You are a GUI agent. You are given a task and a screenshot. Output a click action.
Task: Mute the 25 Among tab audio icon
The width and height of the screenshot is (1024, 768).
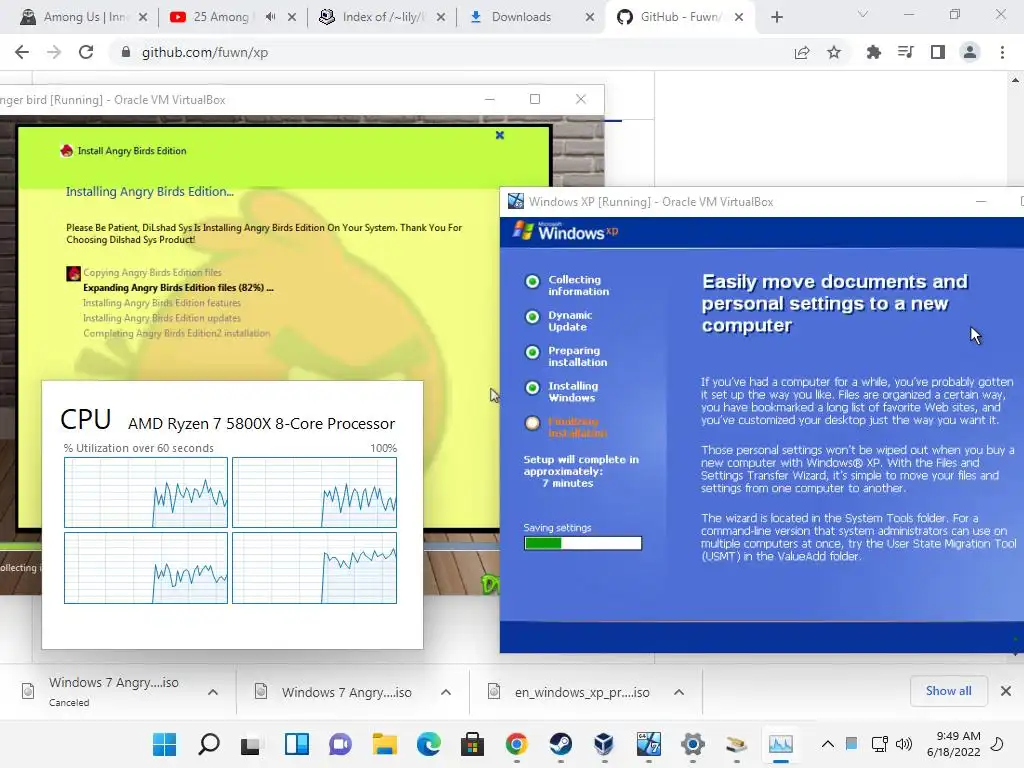pos(270,17)
